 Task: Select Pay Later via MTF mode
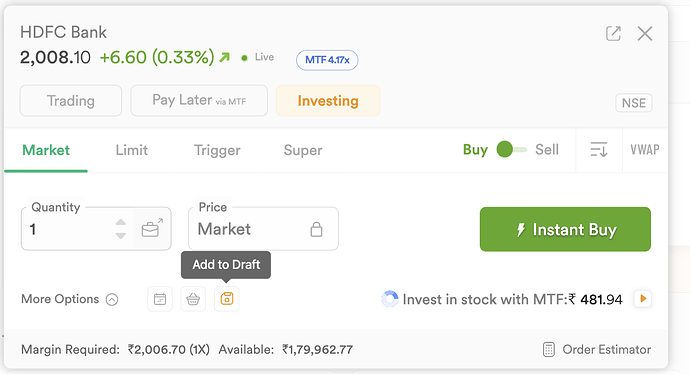199,101
